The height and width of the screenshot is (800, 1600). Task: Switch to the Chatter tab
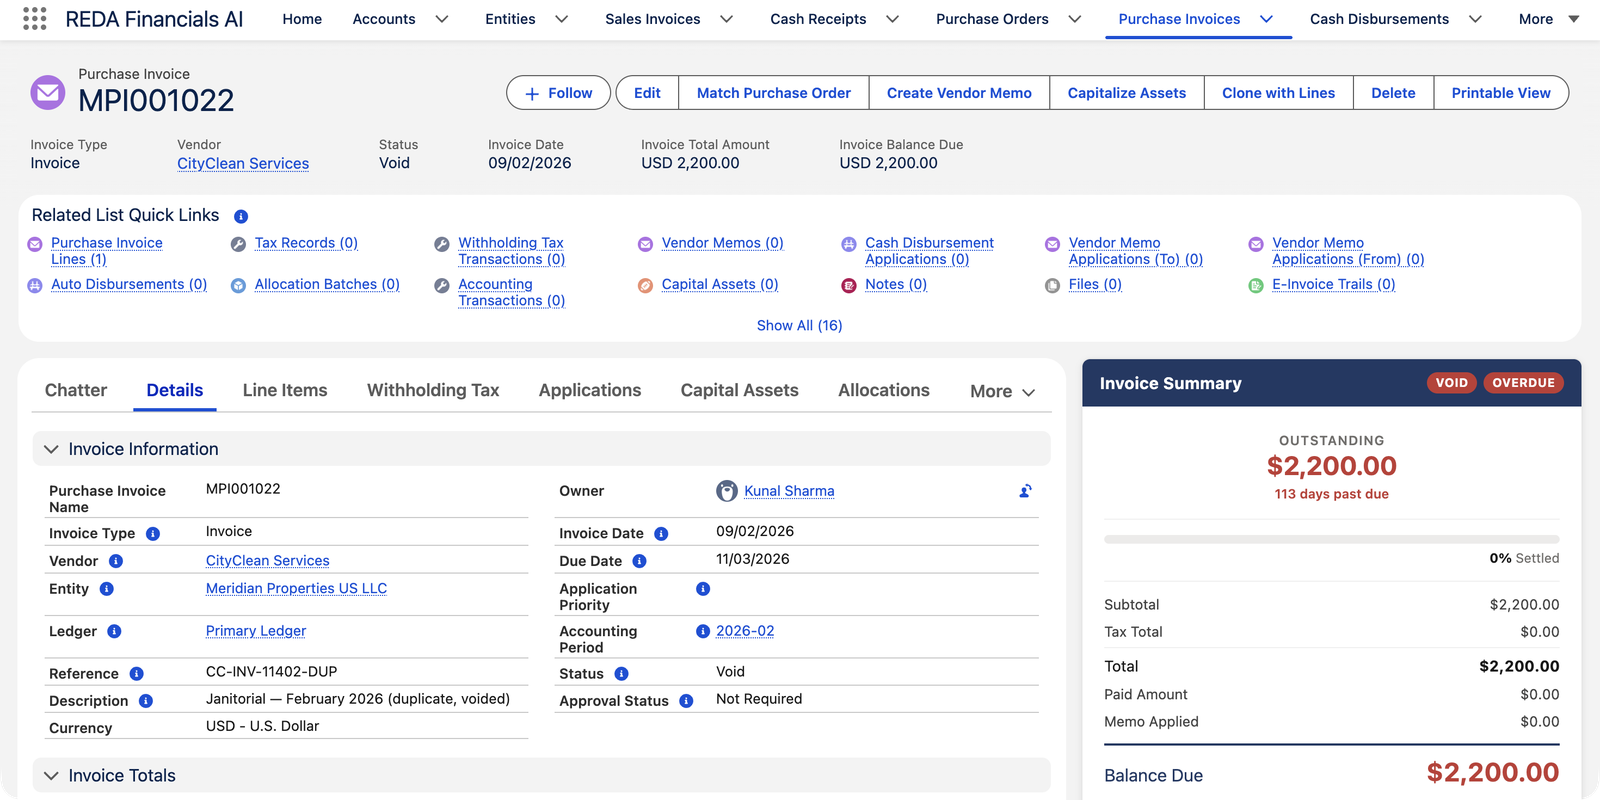pos(76,390)
